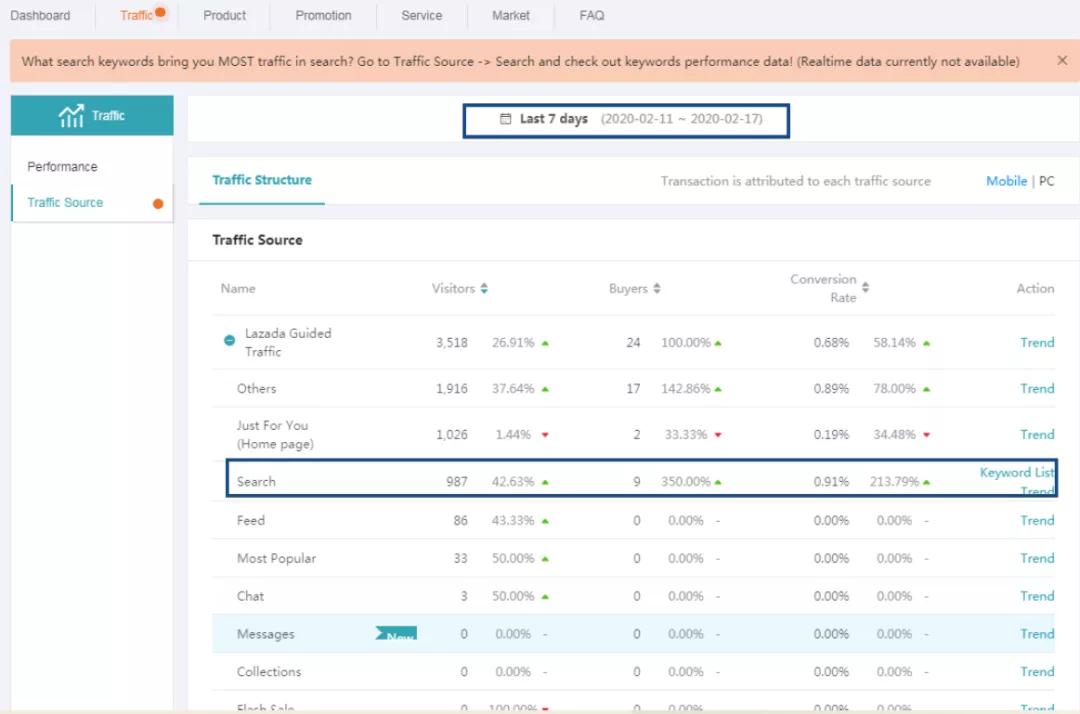Switch to Traffic Structure tab

[x=262, y=181]
